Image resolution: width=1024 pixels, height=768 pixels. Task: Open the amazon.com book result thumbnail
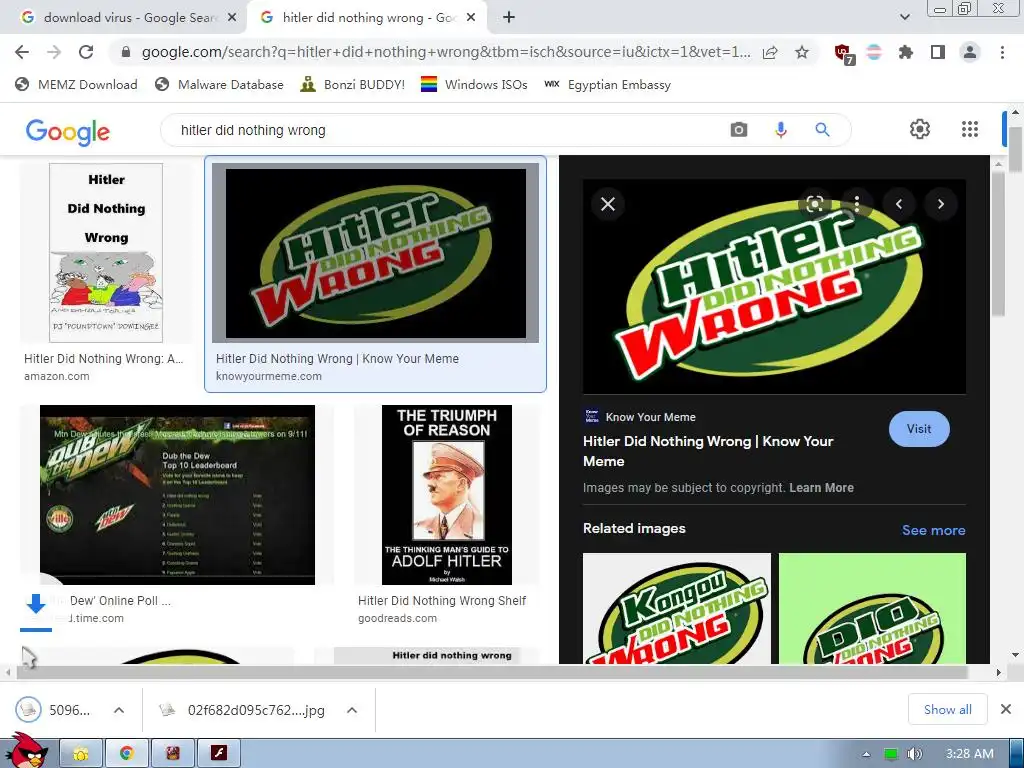click(x=106, y=253)
